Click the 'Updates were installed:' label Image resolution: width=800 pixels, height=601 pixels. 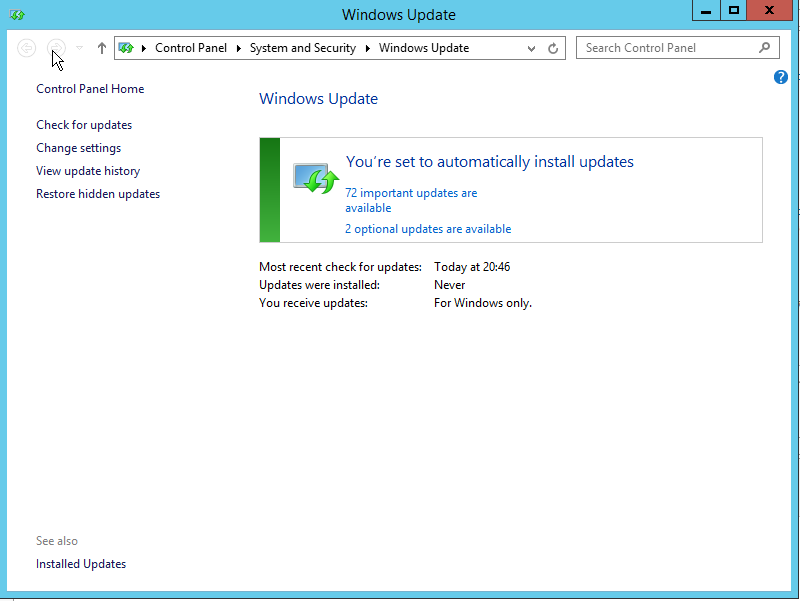319,285
